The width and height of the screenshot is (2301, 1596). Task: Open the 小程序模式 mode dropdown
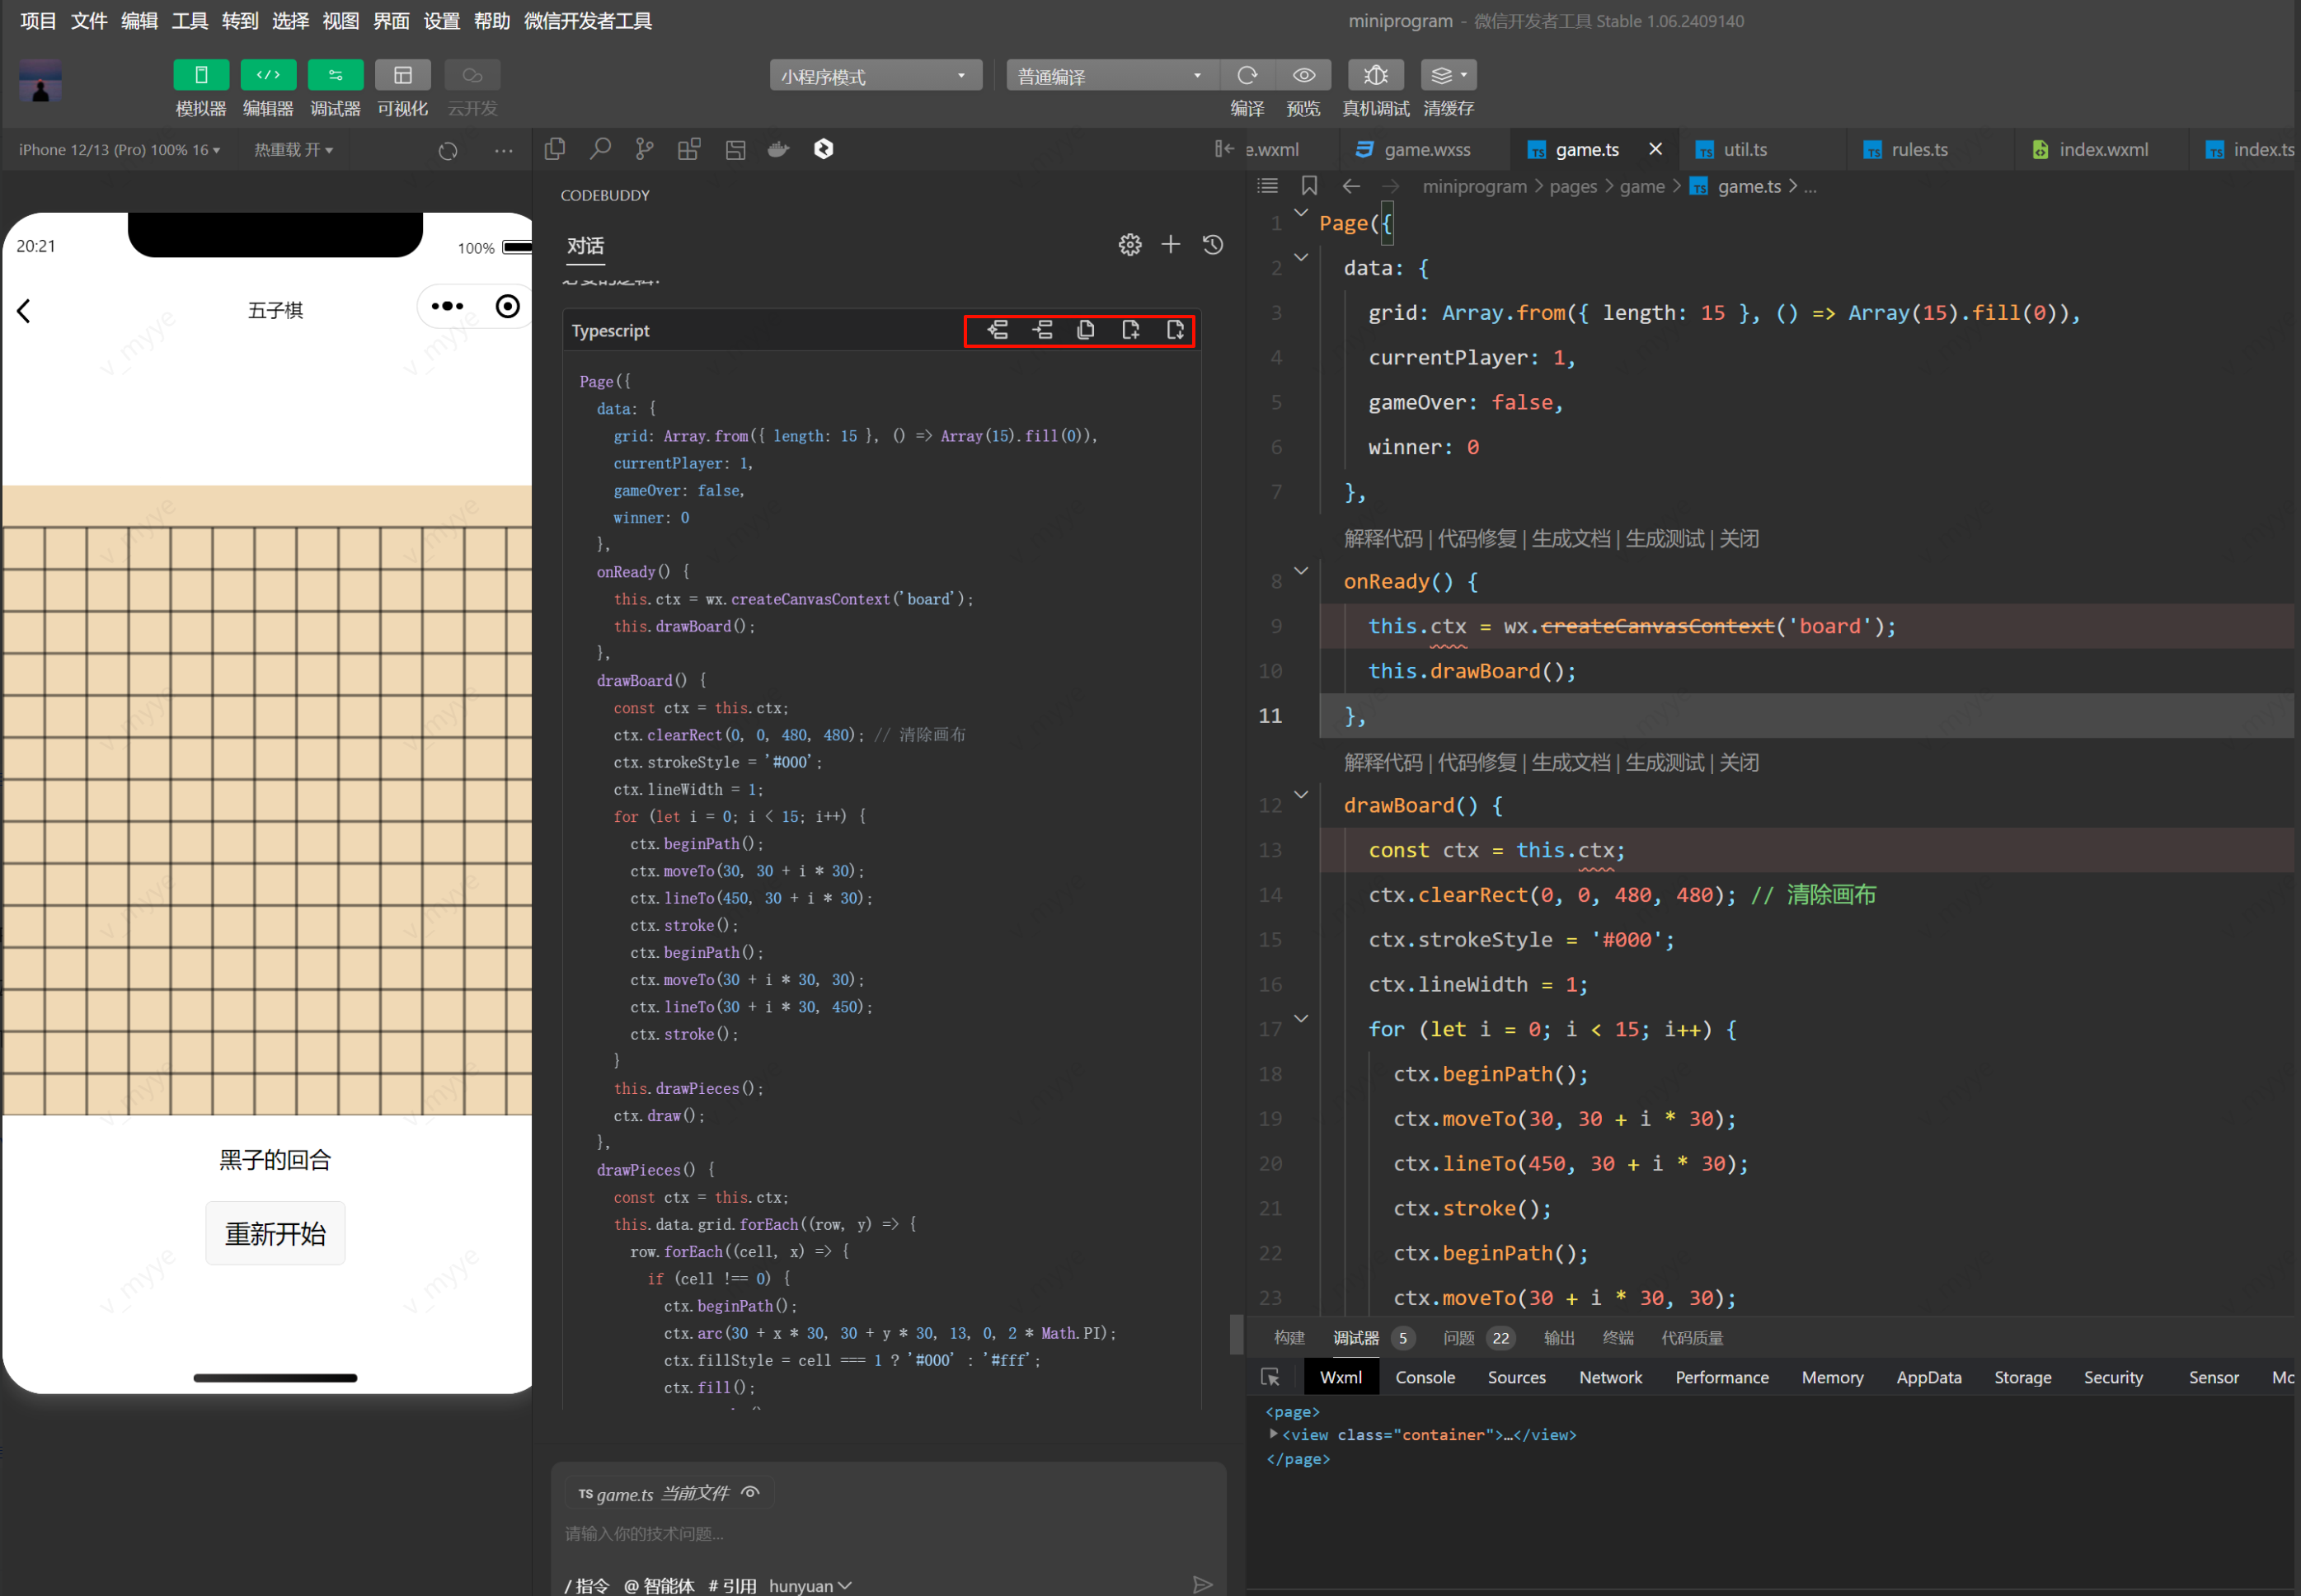coord(875,76)
